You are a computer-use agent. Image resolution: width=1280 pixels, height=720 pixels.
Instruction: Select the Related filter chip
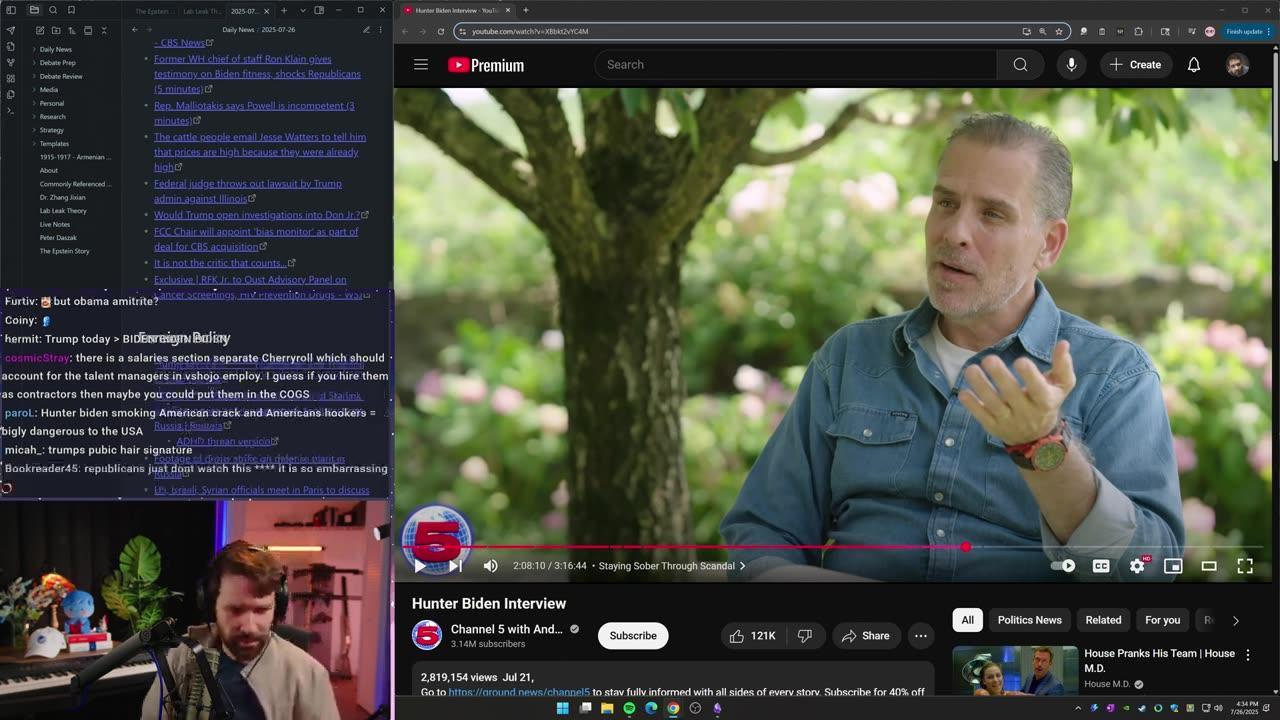tap(1103, 620)
